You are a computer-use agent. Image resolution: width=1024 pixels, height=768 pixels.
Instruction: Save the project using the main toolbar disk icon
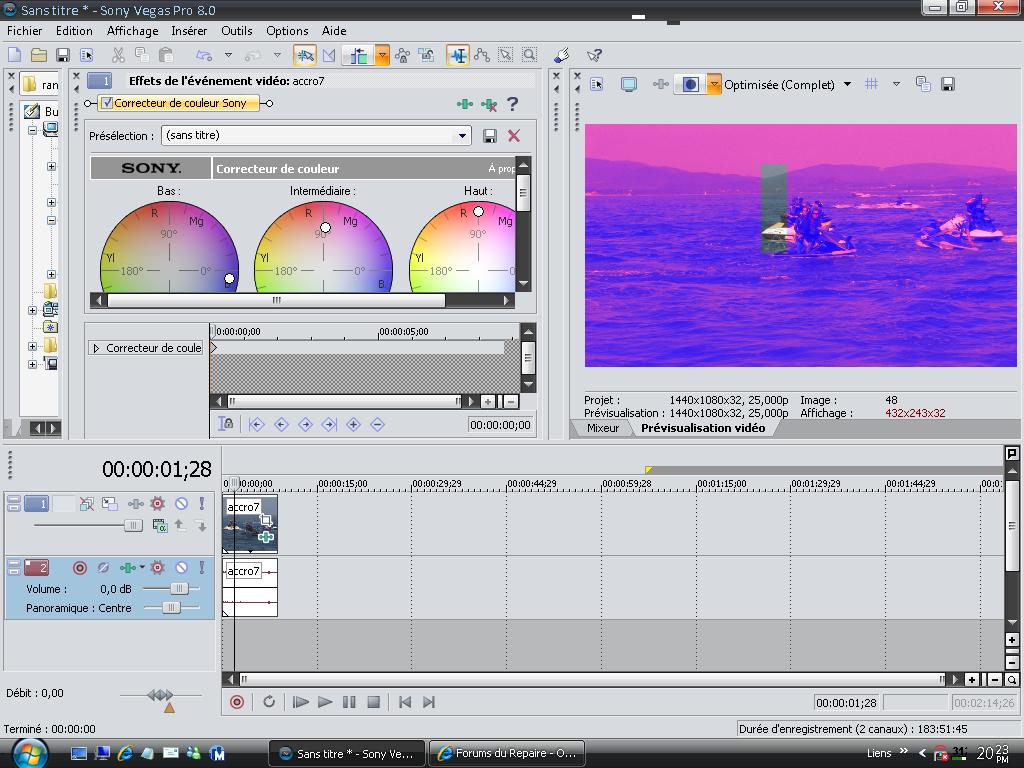(63, 56)
